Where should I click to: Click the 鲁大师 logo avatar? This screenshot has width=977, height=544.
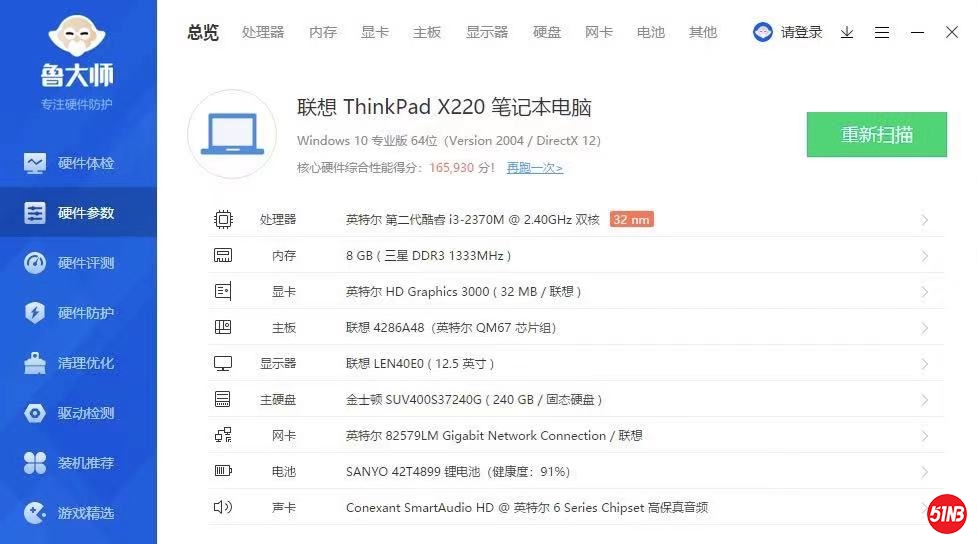(x=77, y=38)
